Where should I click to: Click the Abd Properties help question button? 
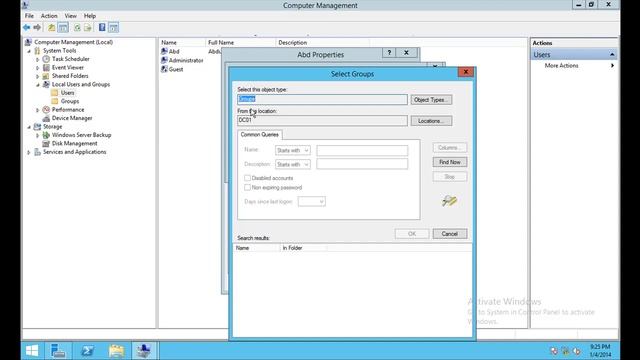(x=389, y=53)
